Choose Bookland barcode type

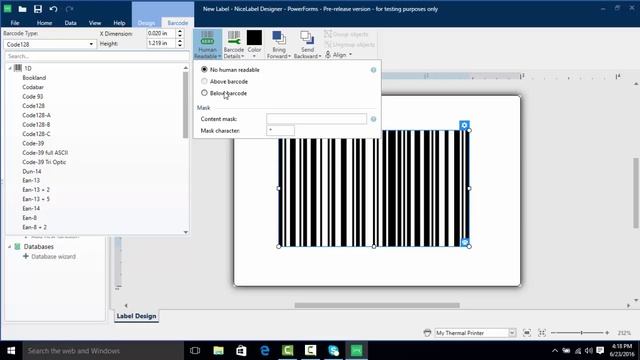tap(34, 78)
